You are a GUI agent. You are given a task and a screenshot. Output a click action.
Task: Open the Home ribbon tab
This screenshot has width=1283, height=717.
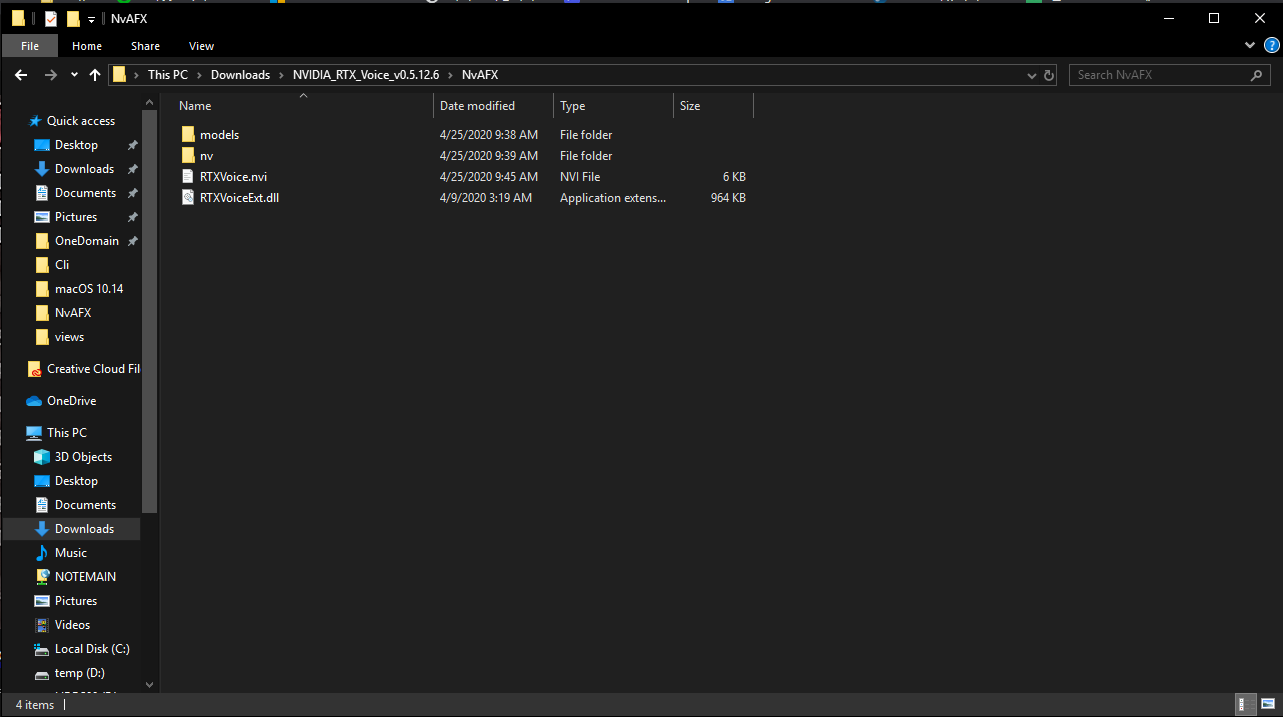click(87, 46)
